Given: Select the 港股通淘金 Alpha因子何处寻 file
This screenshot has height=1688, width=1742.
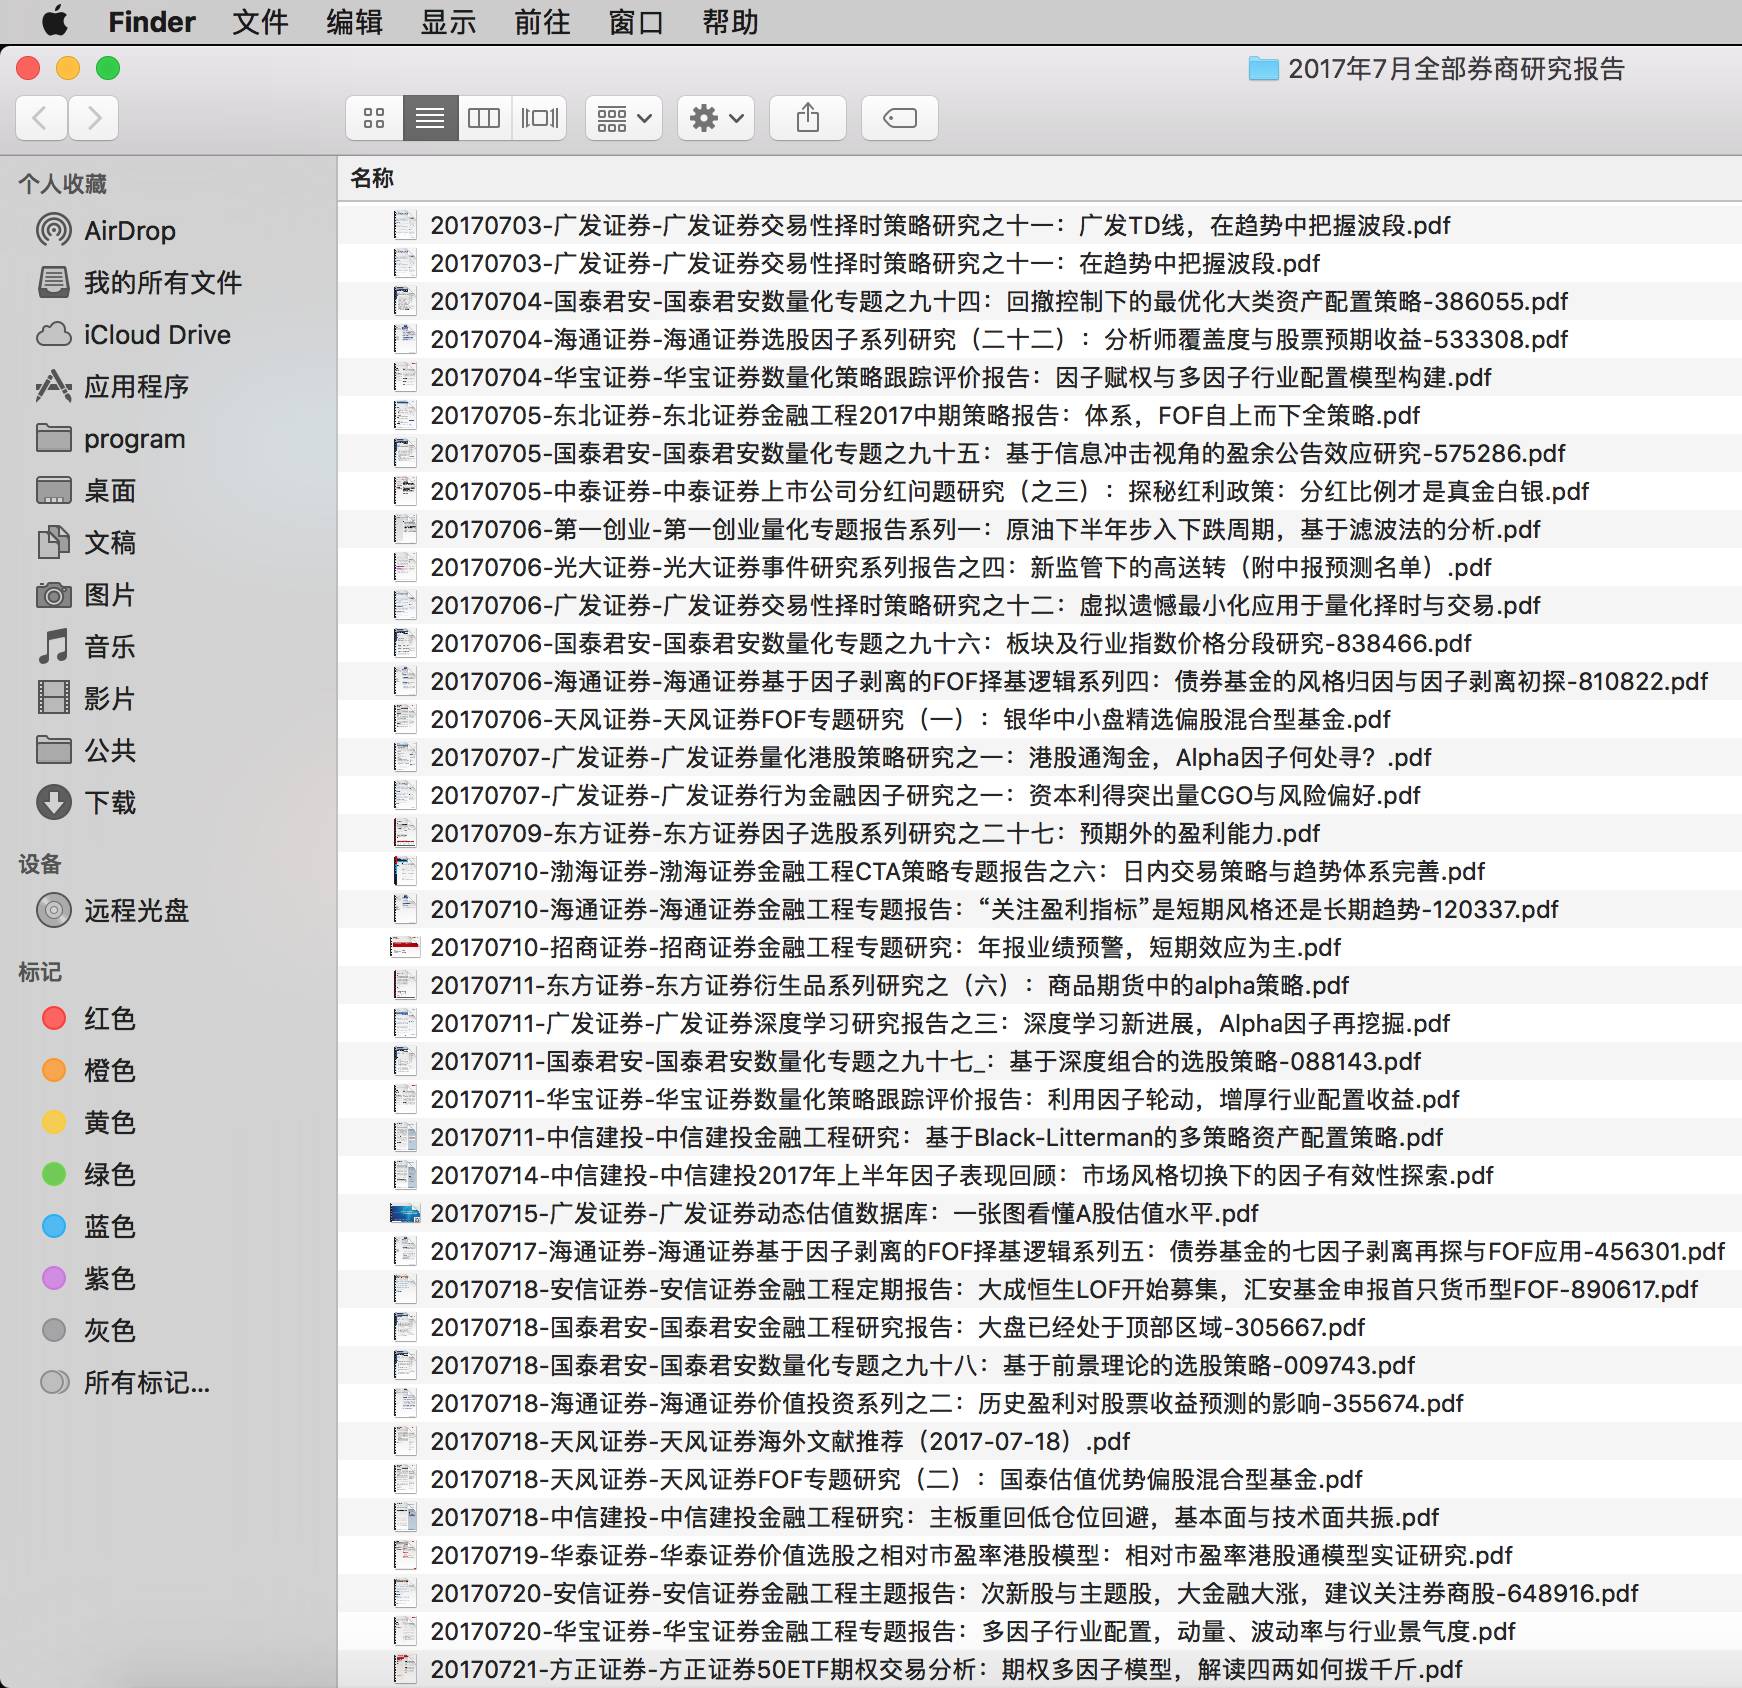Looking at the screenshot, I should pyautogui.click(x=1040, y=757).
